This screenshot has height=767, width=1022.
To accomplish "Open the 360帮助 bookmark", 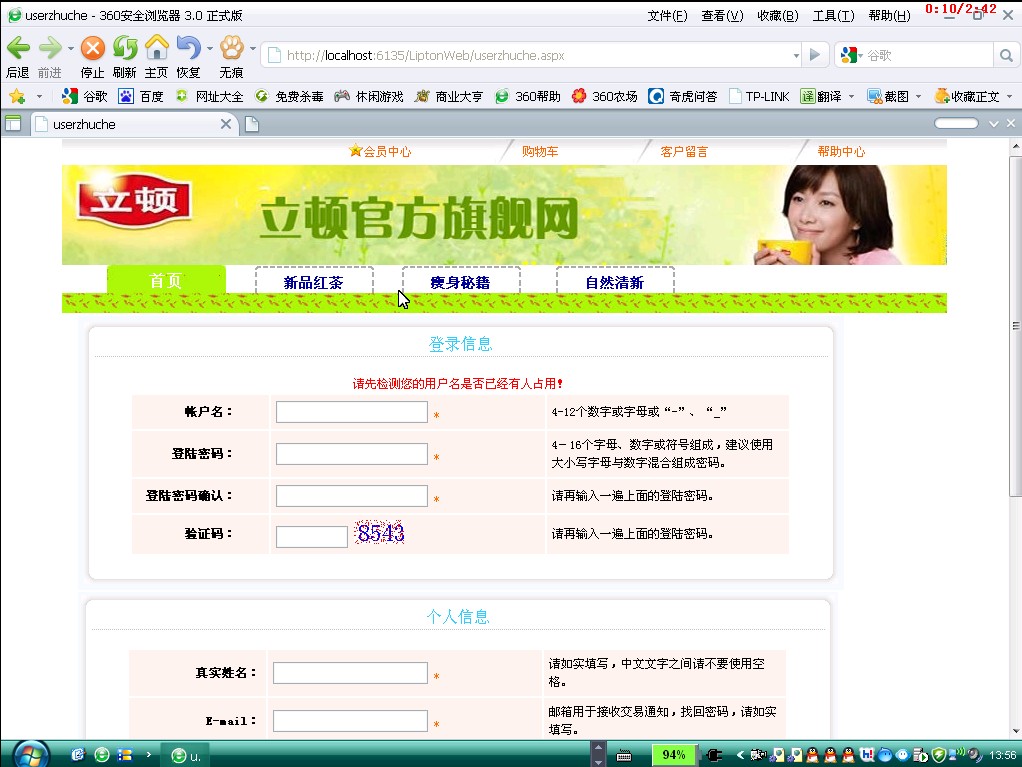I will pos(528,97).
